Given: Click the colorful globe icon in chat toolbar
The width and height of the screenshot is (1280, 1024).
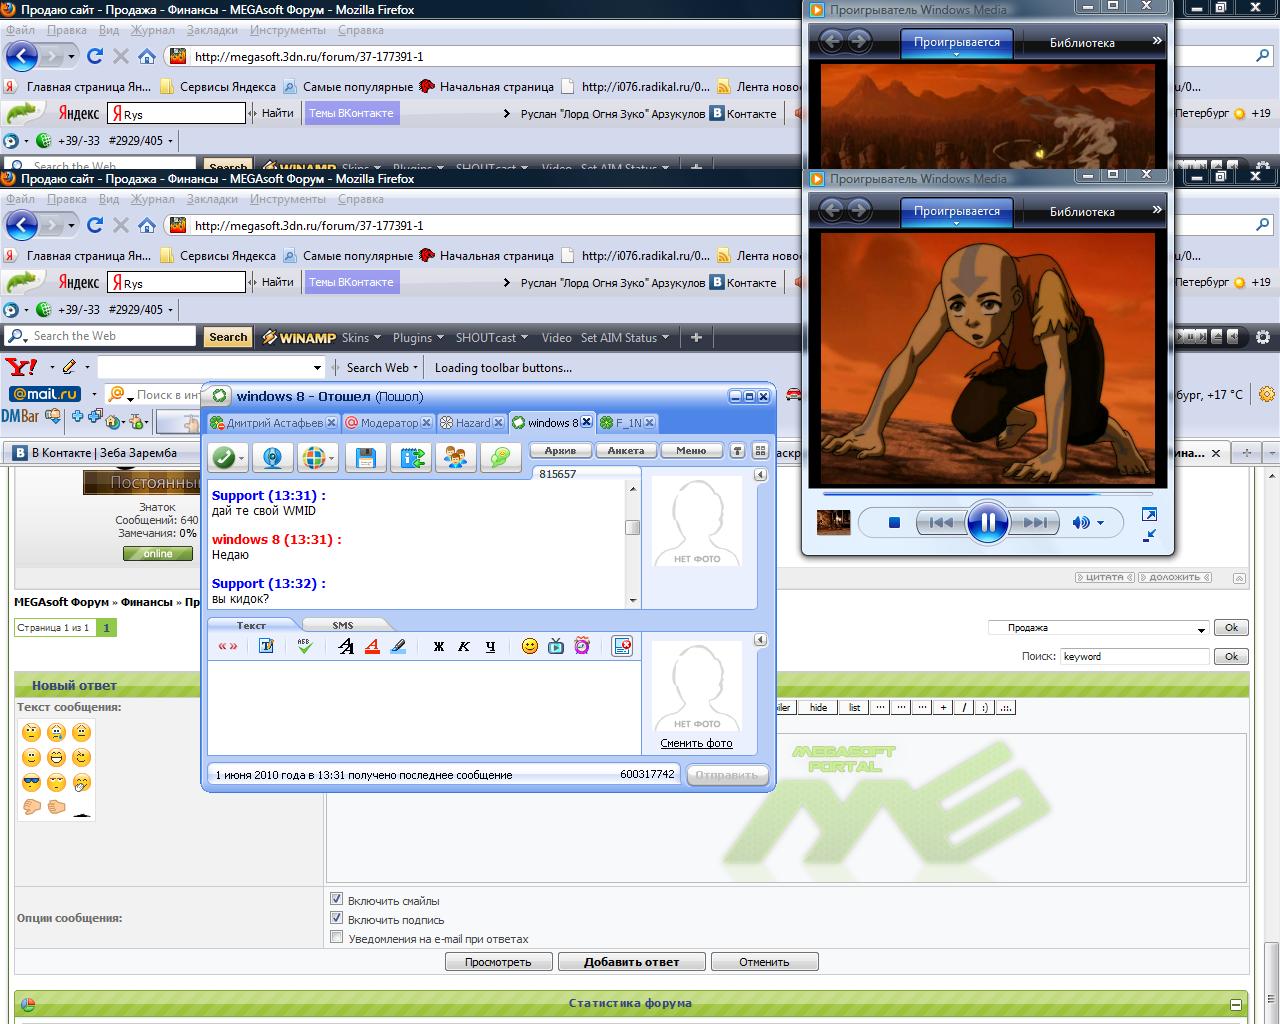Looking at the screenshot, I should (x=314, y=458).
